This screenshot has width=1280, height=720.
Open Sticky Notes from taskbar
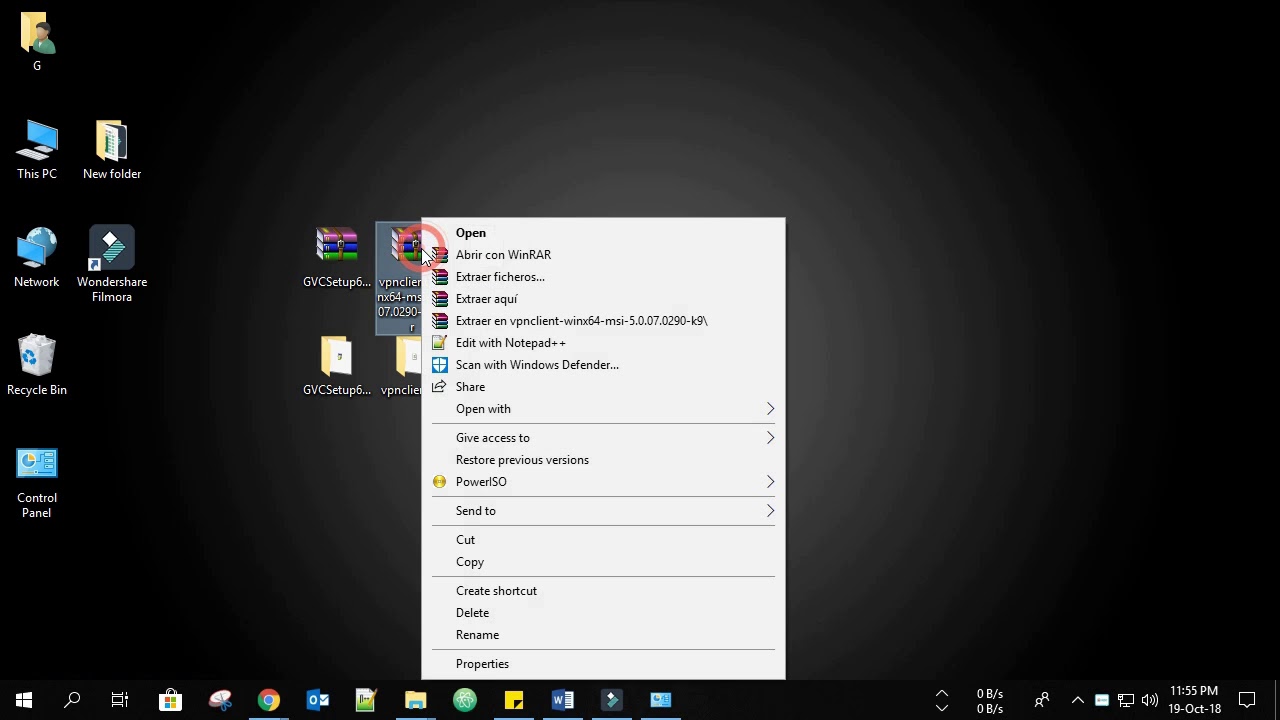pos(513,700)
